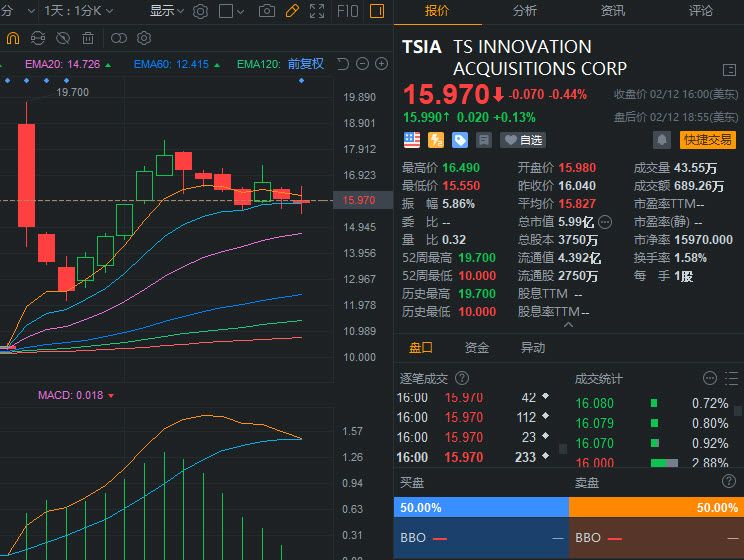The height and width of the screenshot is (560, 744).
Task: Reset chart zoom with the undo arrow
Action: (x=343, y=64)
